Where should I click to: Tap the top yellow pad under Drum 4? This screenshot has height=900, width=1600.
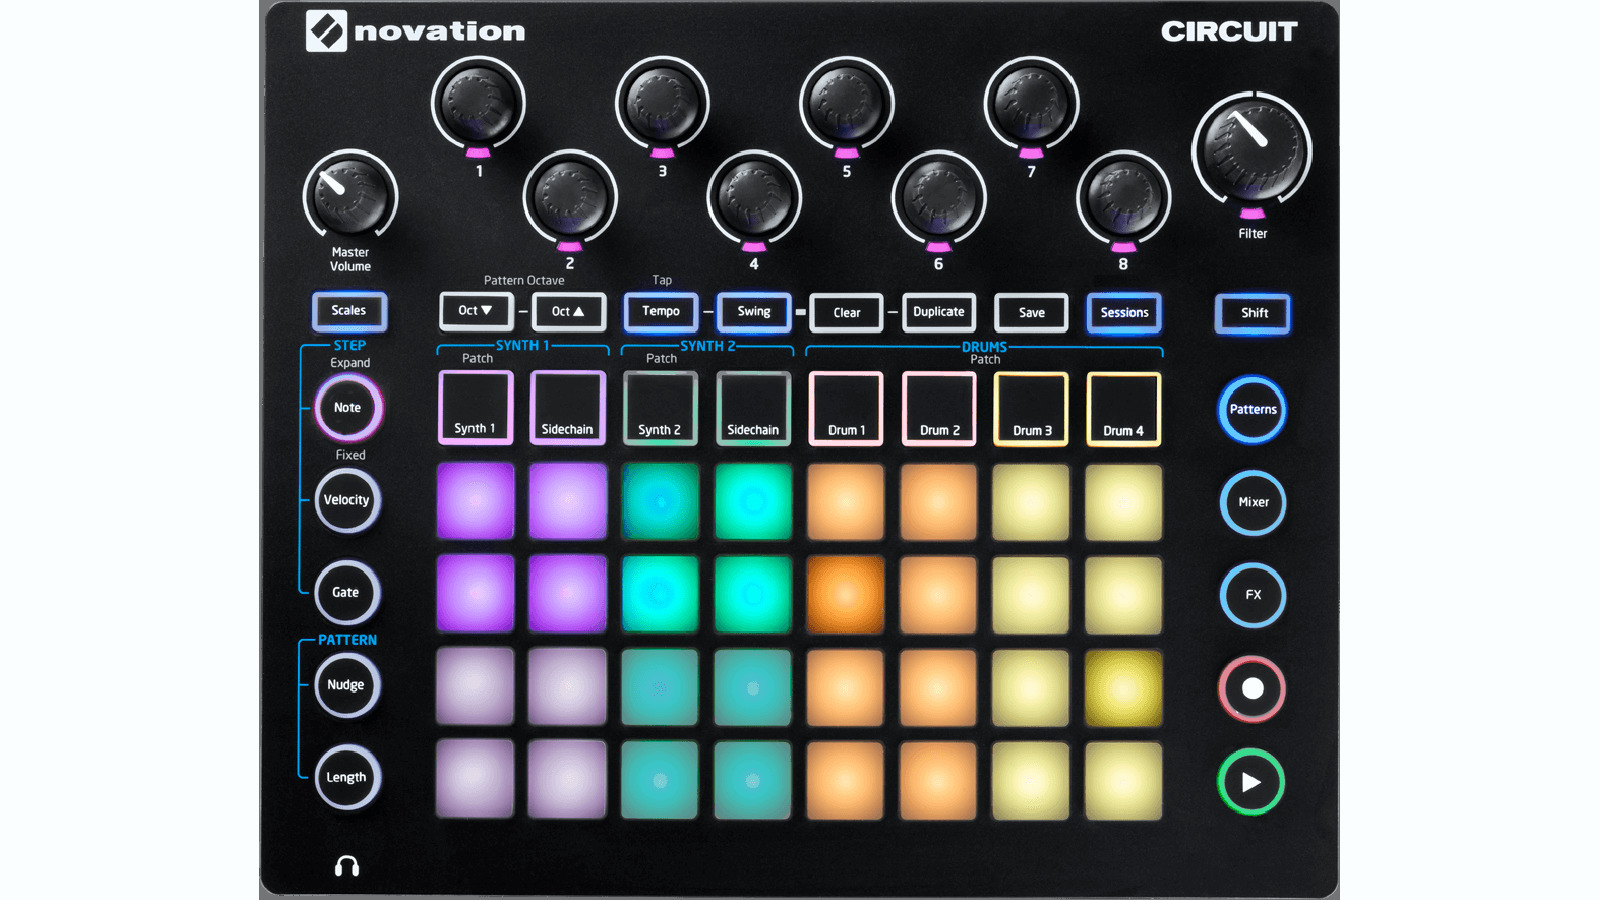coord(1124,502)
